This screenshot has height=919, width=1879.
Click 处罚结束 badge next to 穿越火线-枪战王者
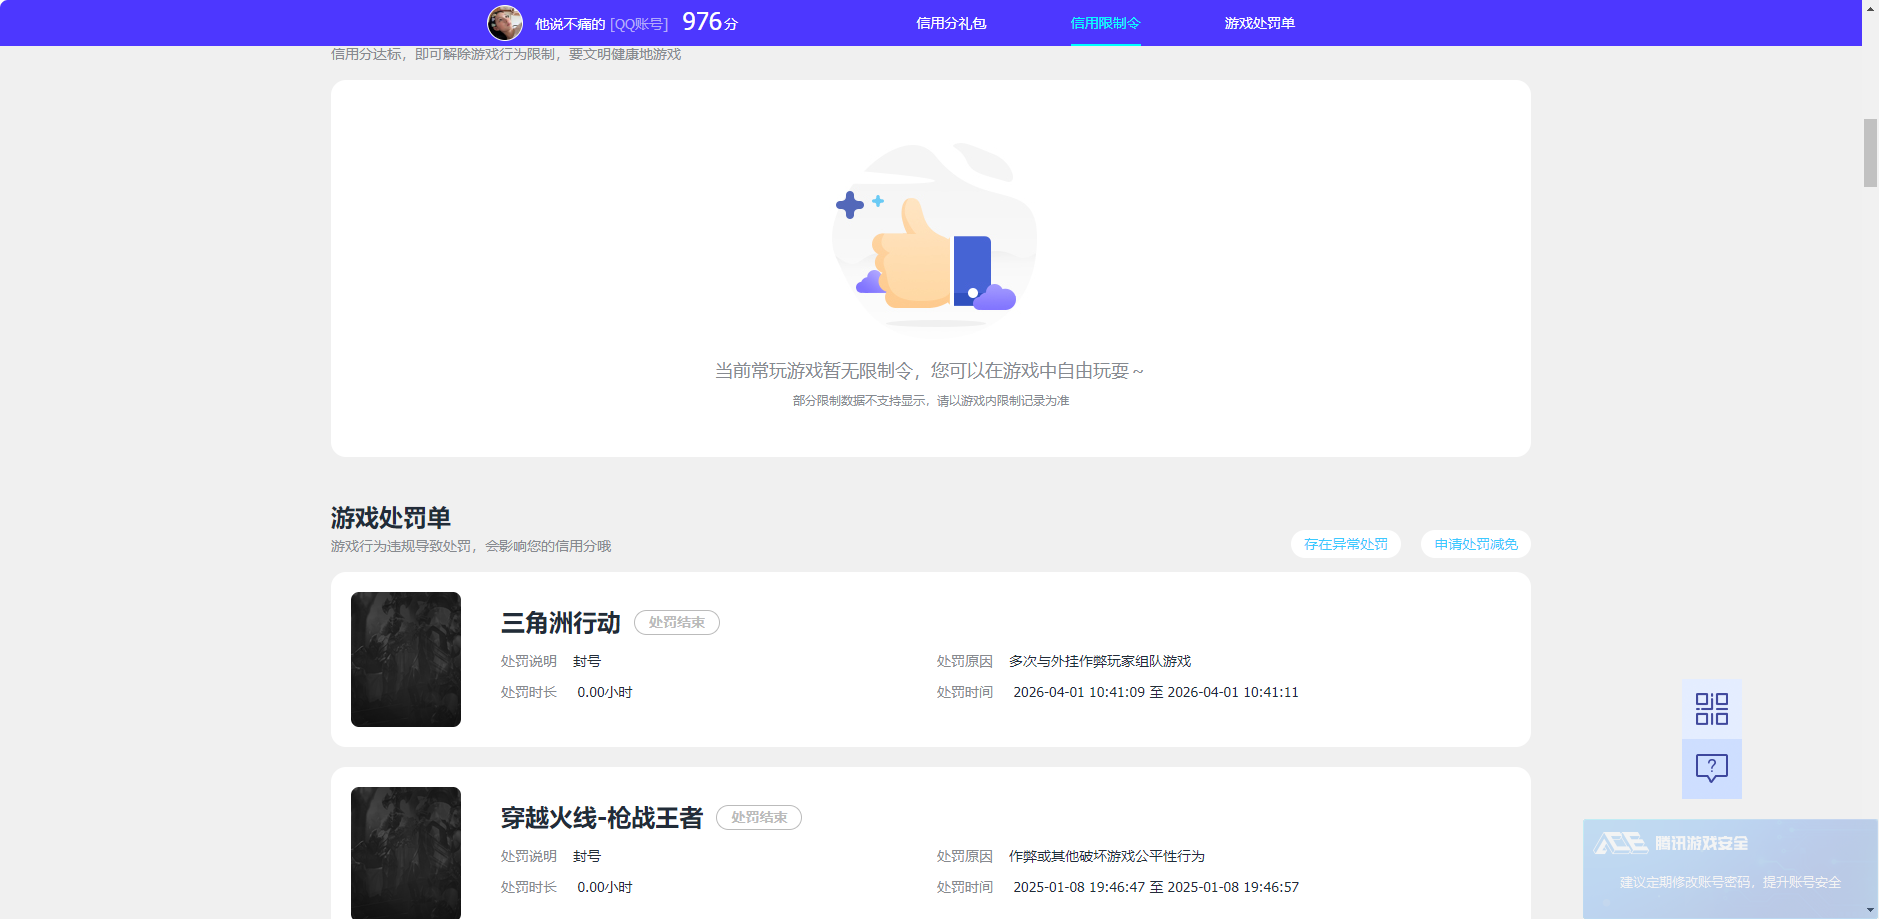click(759, 817)
